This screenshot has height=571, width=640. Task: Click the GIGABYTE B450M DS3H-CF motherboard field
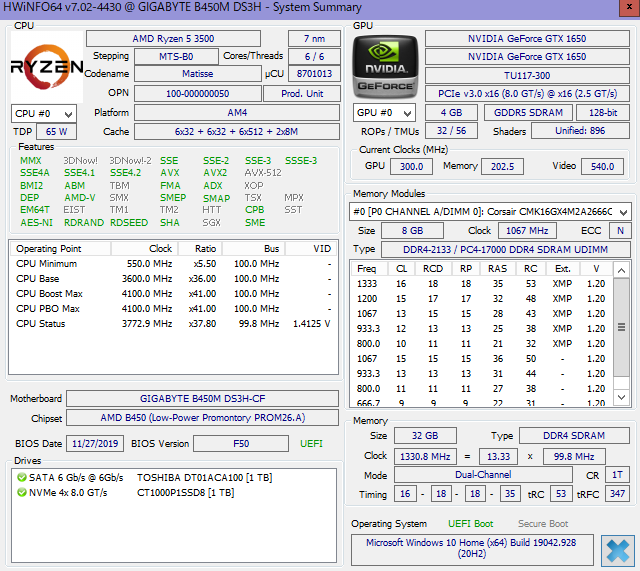point(202,398)
